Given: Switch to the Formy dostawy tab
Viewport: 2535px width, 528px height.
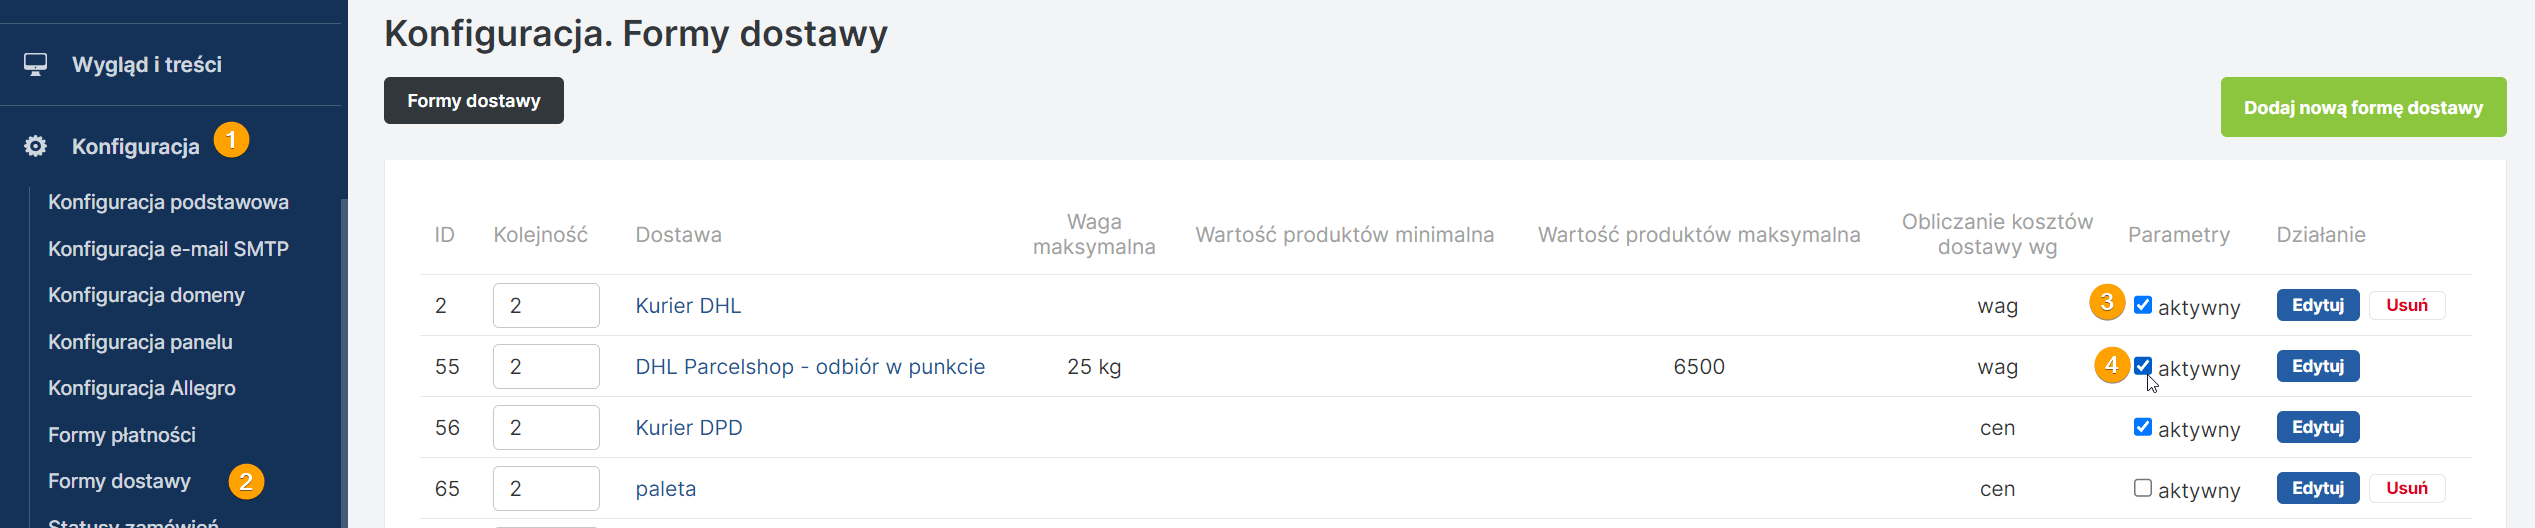Looking at the screenshot, I should point(473,101).
